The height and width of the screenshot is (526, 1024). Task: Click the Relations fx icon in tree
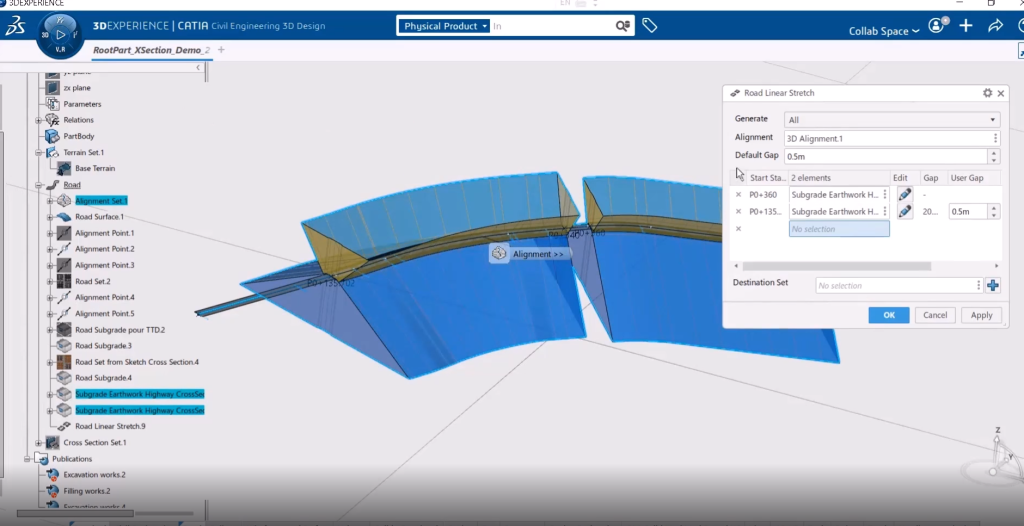click(x=53, y=120)
